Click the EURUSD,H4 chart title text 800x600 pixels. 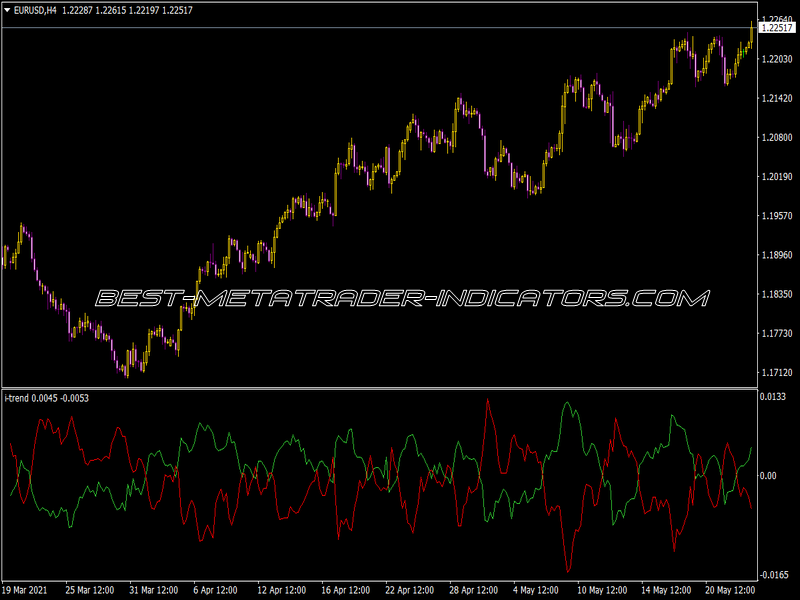click(x=35, y=10)
